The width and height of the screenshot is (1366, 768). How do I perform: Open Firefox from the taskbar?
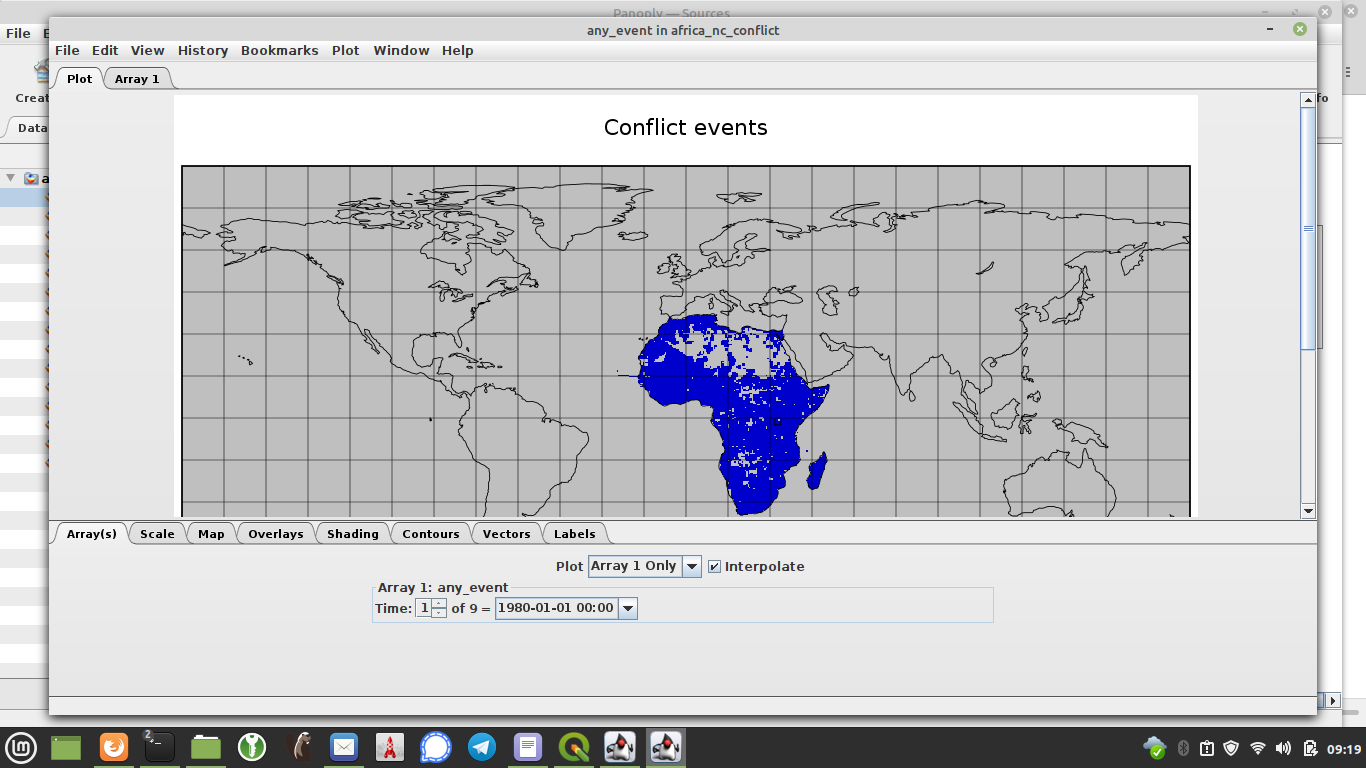click(x=113, y=747)
